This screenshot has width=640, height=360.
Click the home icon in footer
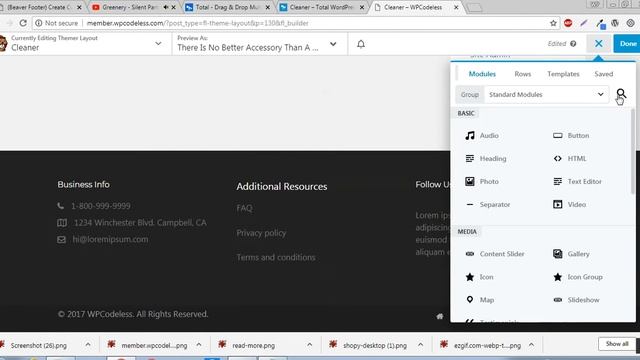pyautogui.click(x=440, y=316)
